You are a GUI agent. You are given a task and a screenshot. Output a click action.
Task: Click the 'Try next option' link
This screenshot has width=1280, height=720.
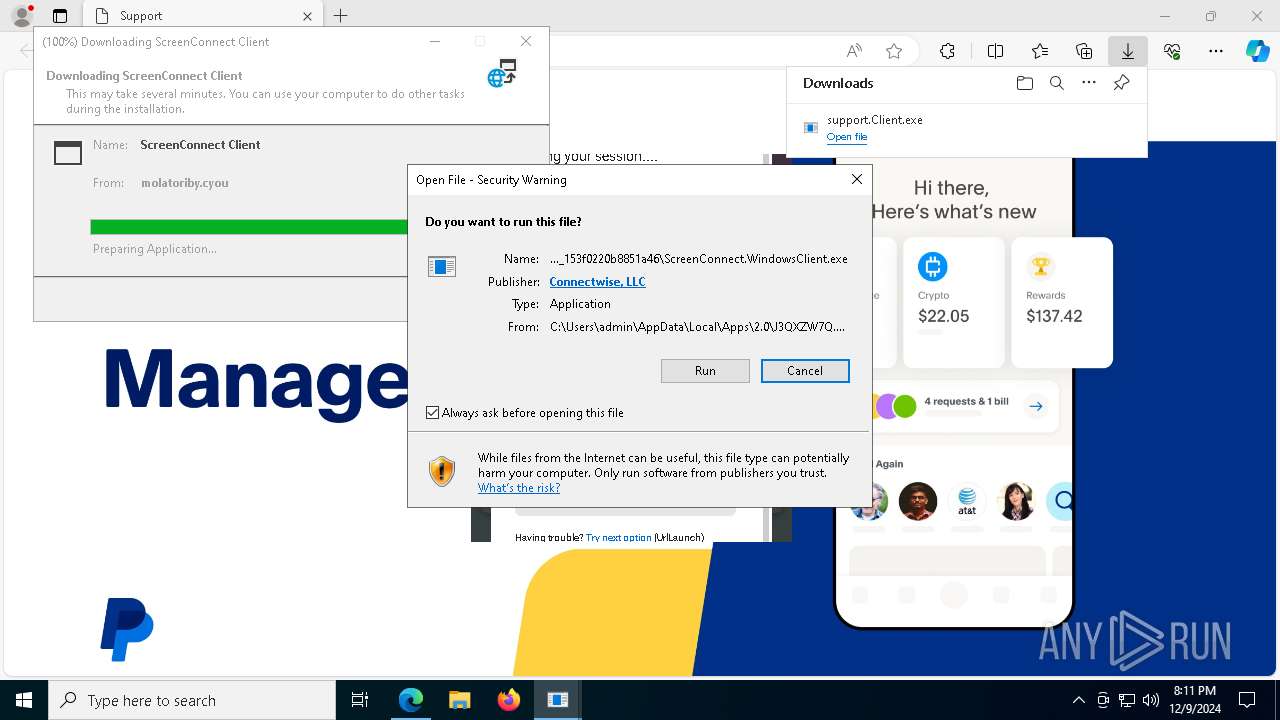[618, 537]
